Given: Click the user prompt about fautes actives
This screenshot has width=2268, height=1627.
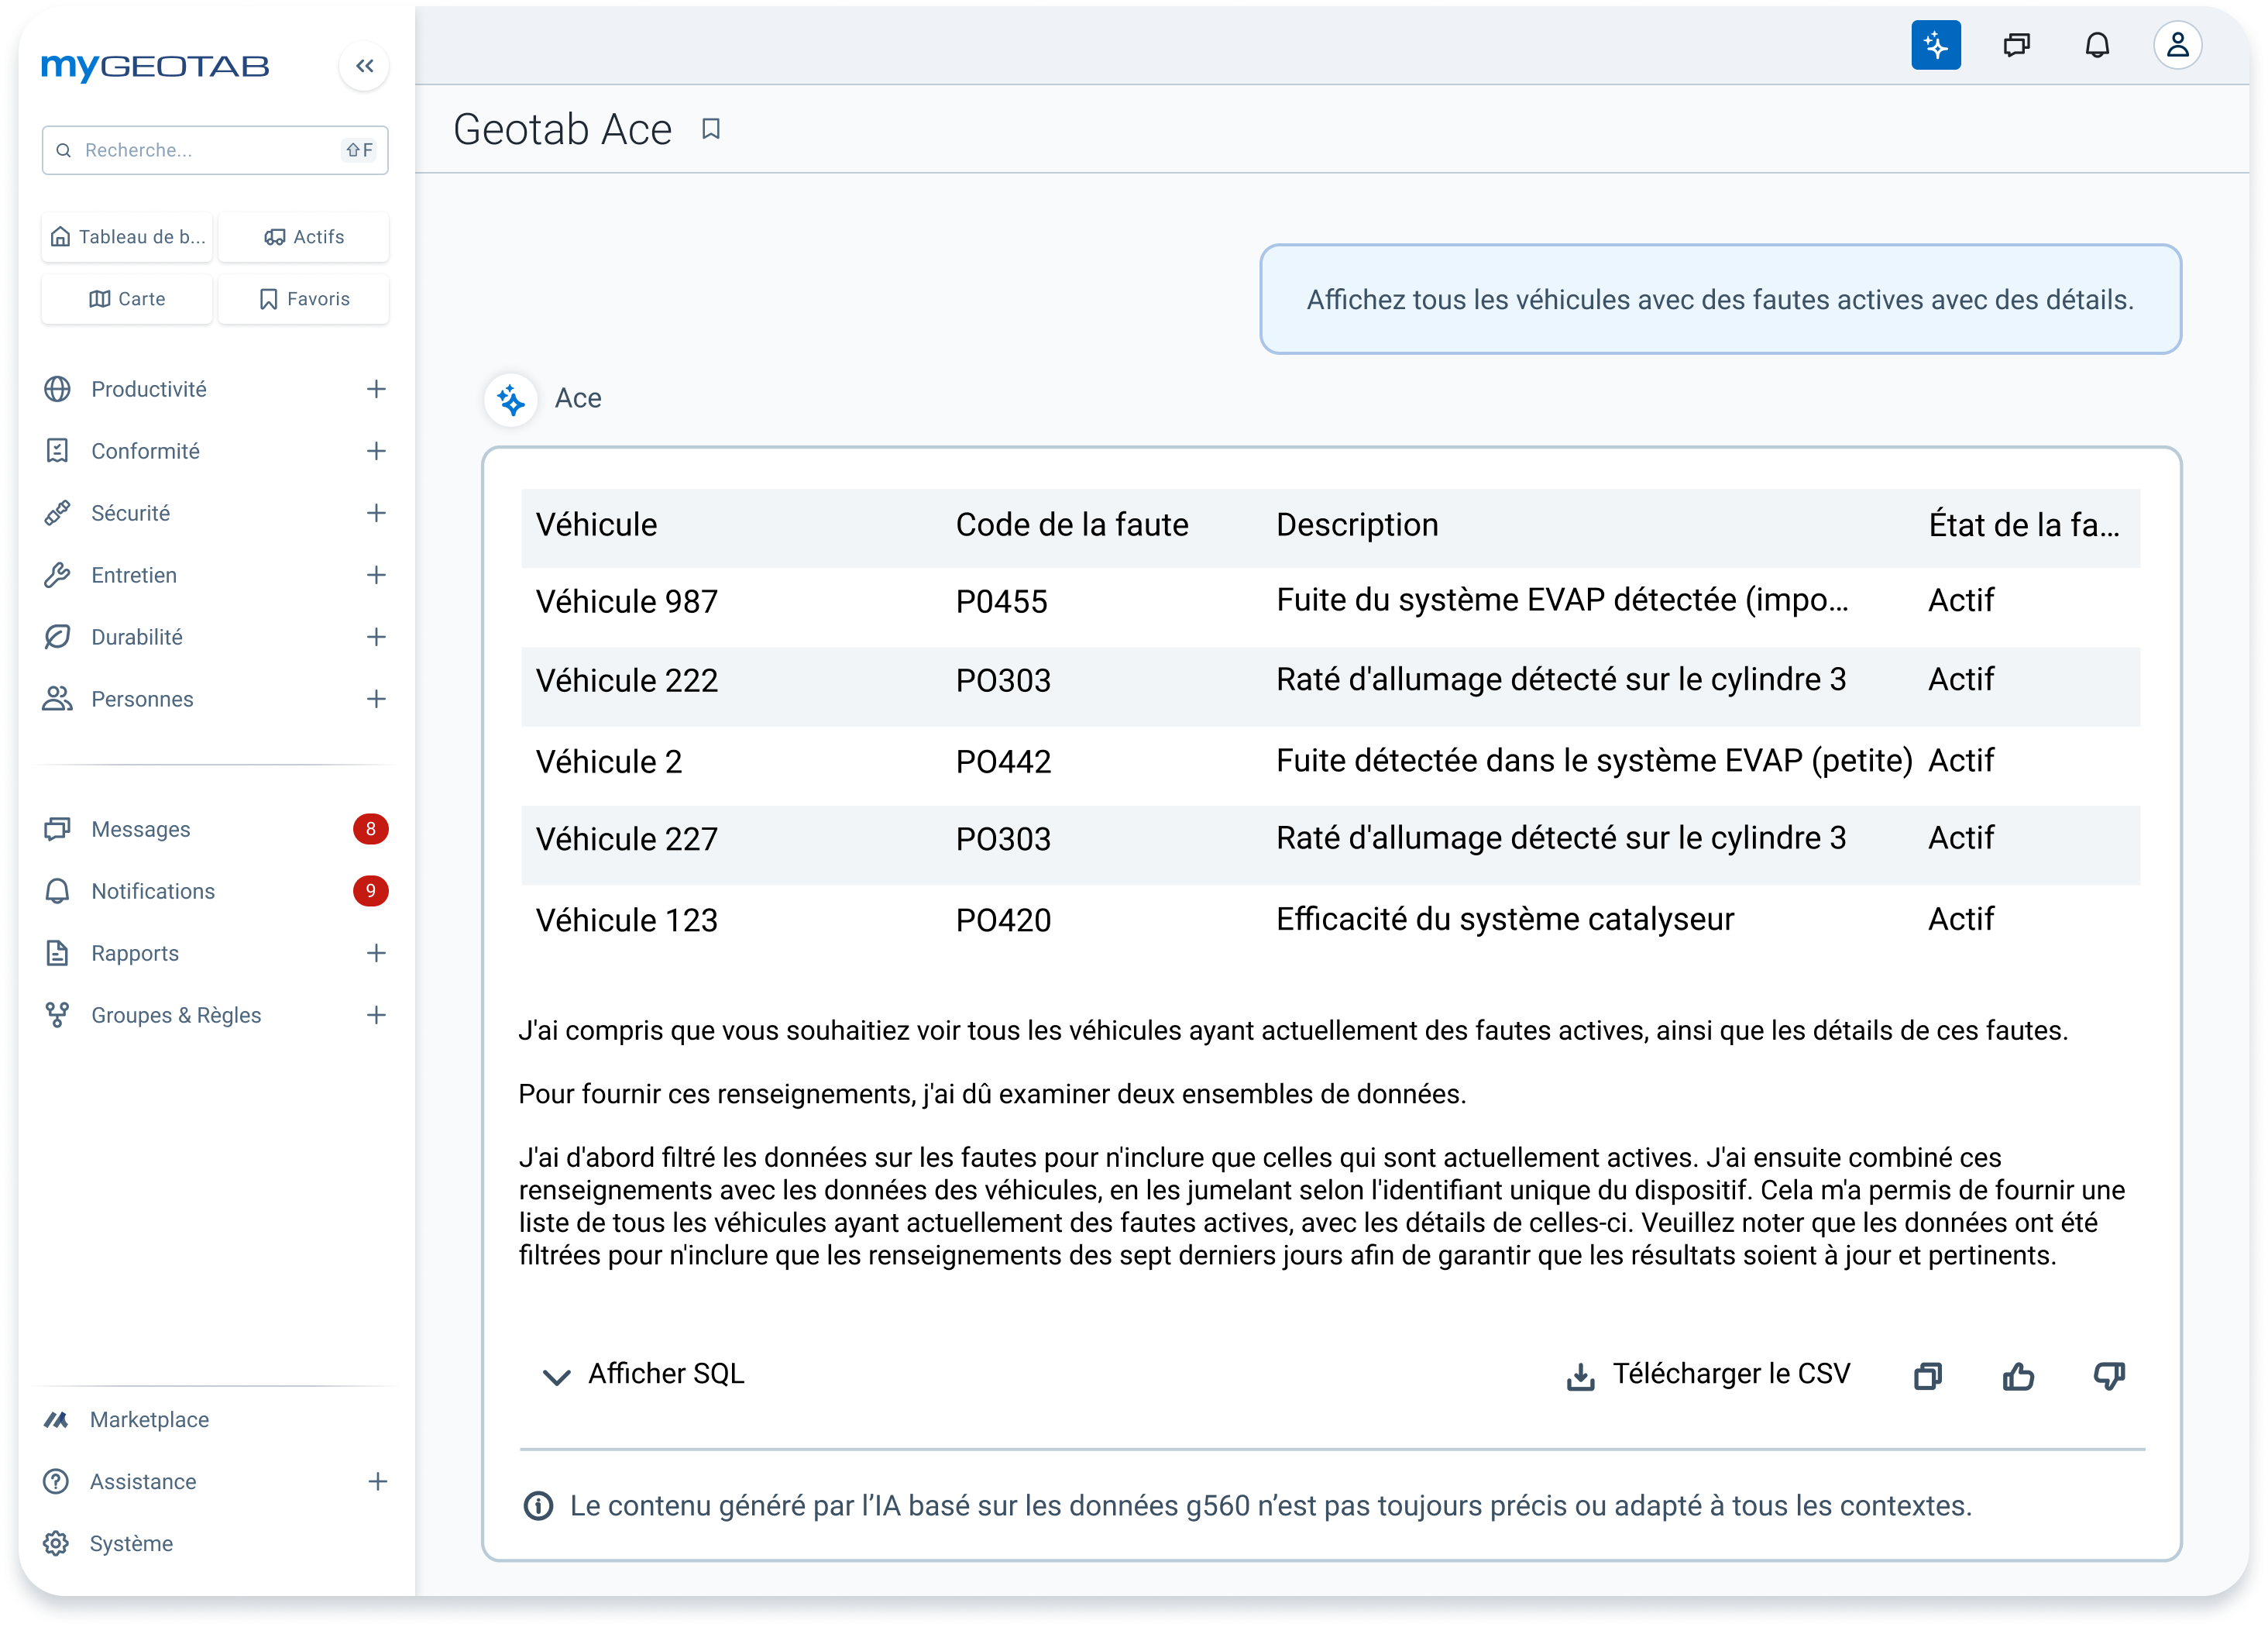Looking at the screenshot, I should pos(1720,299).
